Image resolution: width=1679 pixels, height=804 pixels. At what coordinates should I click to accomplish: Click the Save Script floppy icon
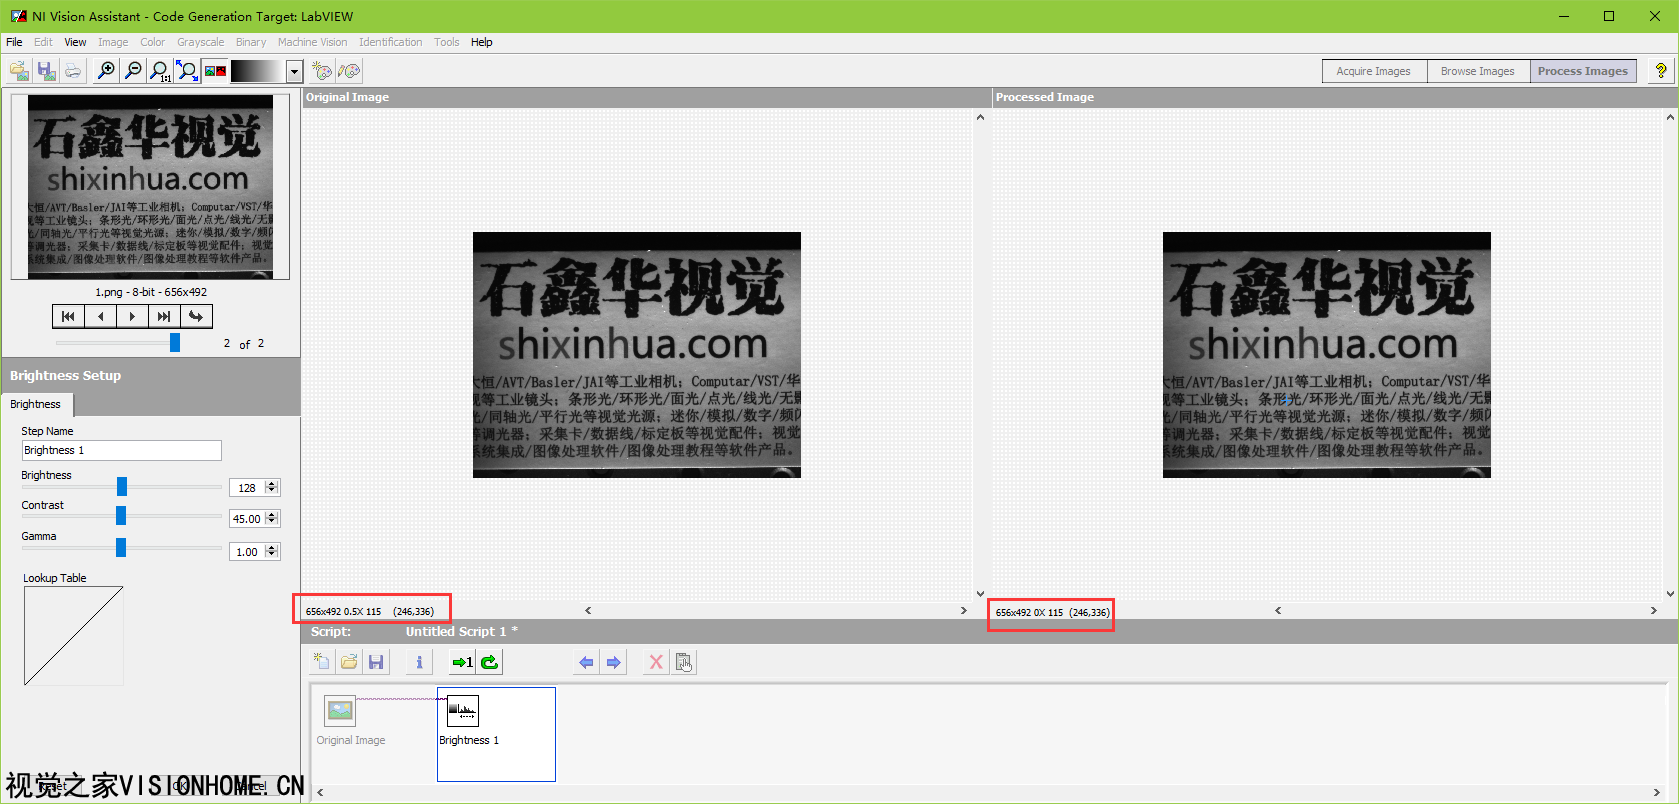(x=376, y=662)
